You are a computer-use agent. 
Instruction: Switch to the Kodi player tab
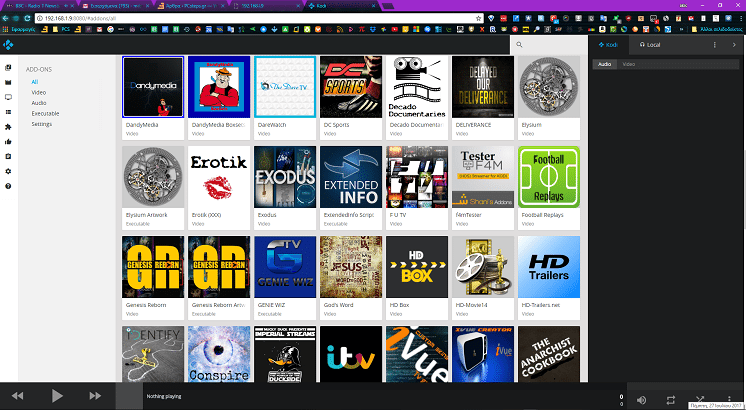608,45
